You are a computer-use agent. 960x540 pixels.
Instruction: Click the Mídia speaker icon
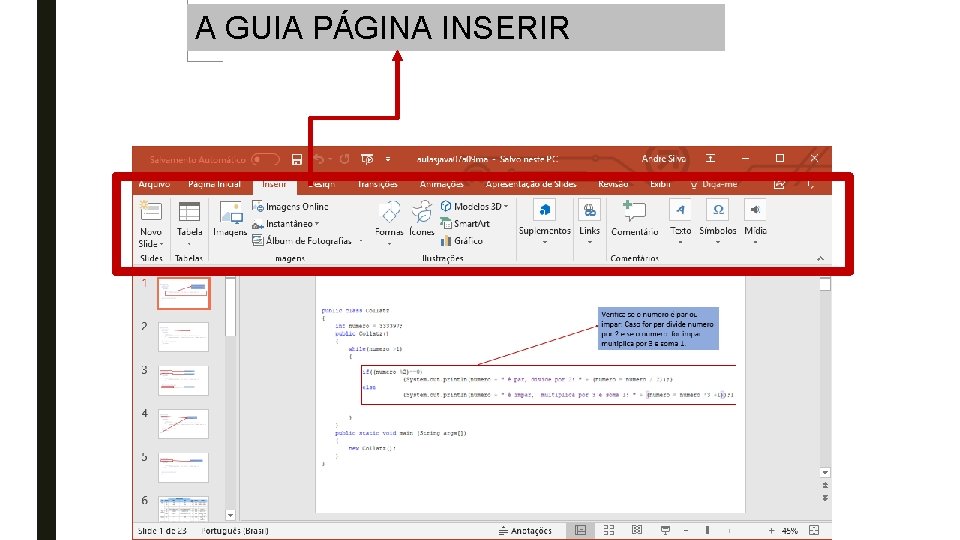756,210
